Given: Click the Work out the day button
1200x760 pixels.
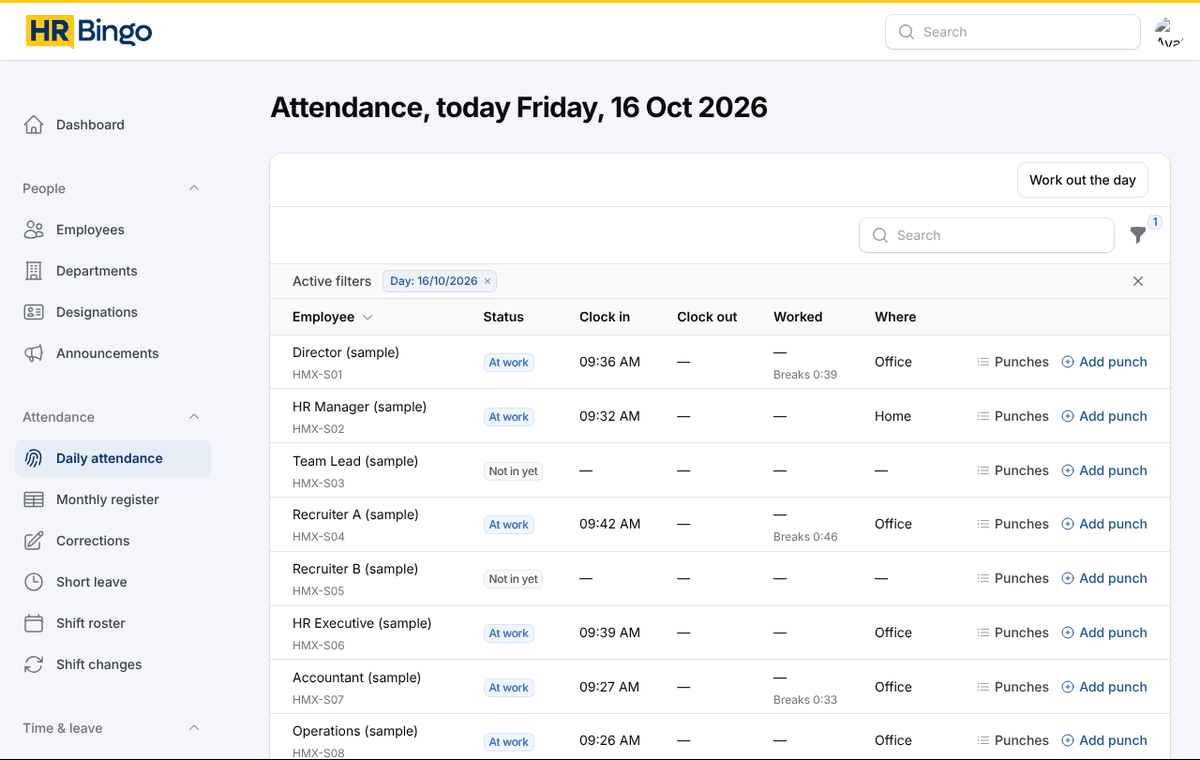Looking at the screenshot, I should click(x=1083, y=180).
